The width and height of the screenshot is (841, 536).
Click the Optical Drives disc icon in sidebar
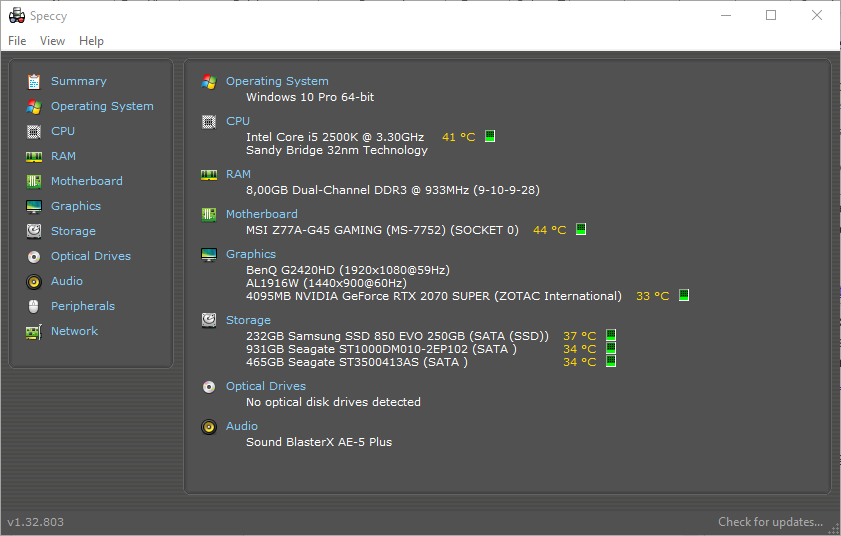tap(34, 256)
